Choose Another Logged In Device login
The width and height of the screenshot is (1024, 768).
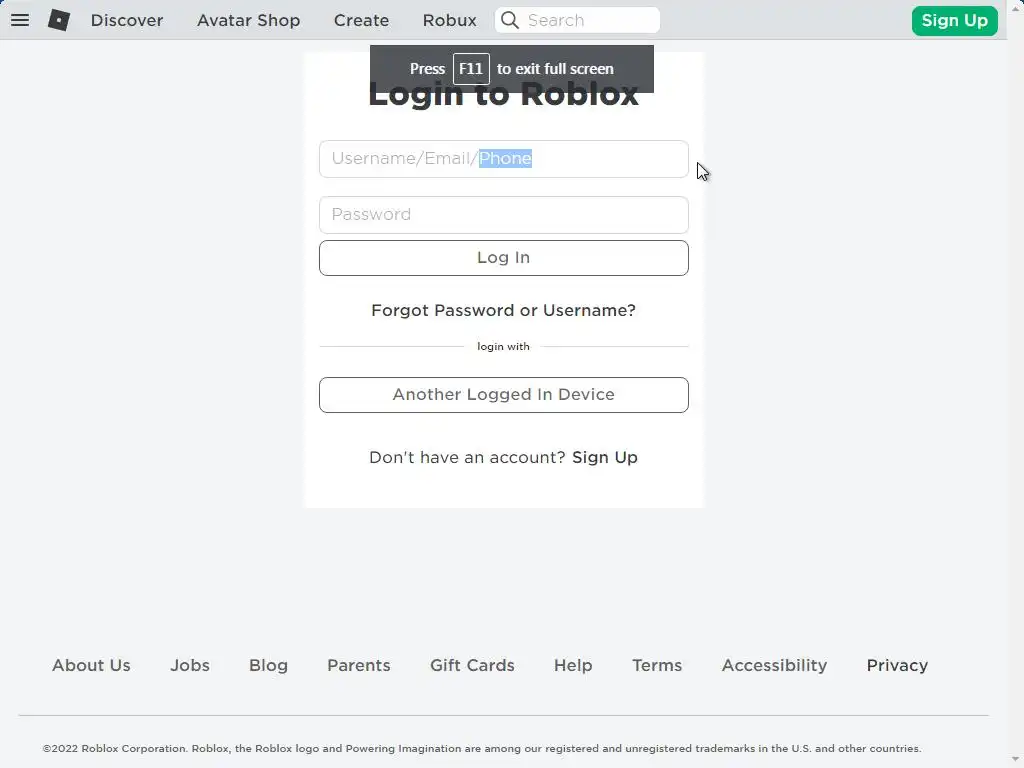(x=504, y=395)
